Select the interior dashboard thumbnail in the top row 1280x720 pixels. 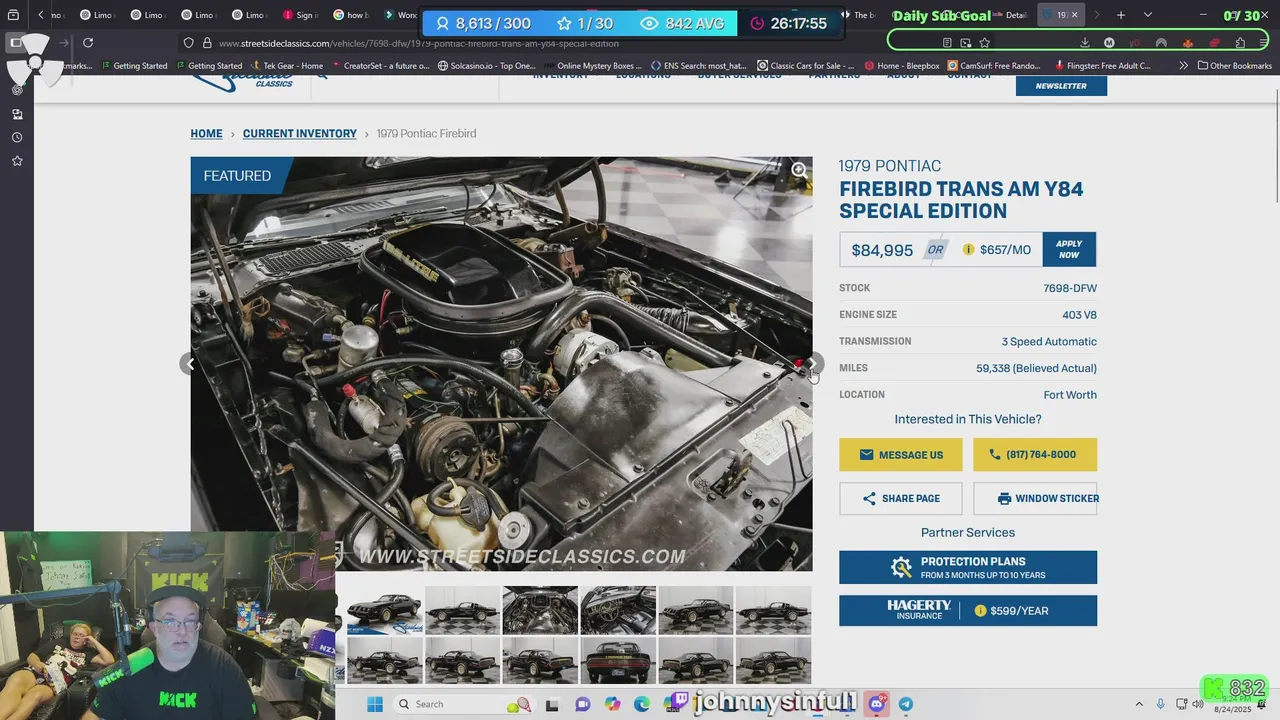[618, 610]
